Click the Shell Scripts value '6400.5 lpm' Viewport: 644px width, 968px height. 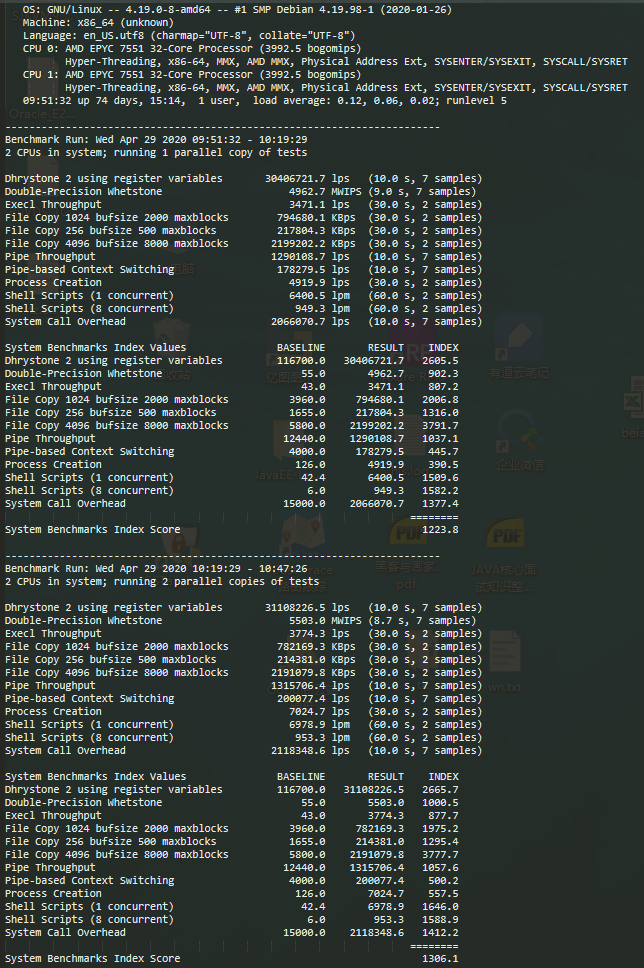point(319,295)
